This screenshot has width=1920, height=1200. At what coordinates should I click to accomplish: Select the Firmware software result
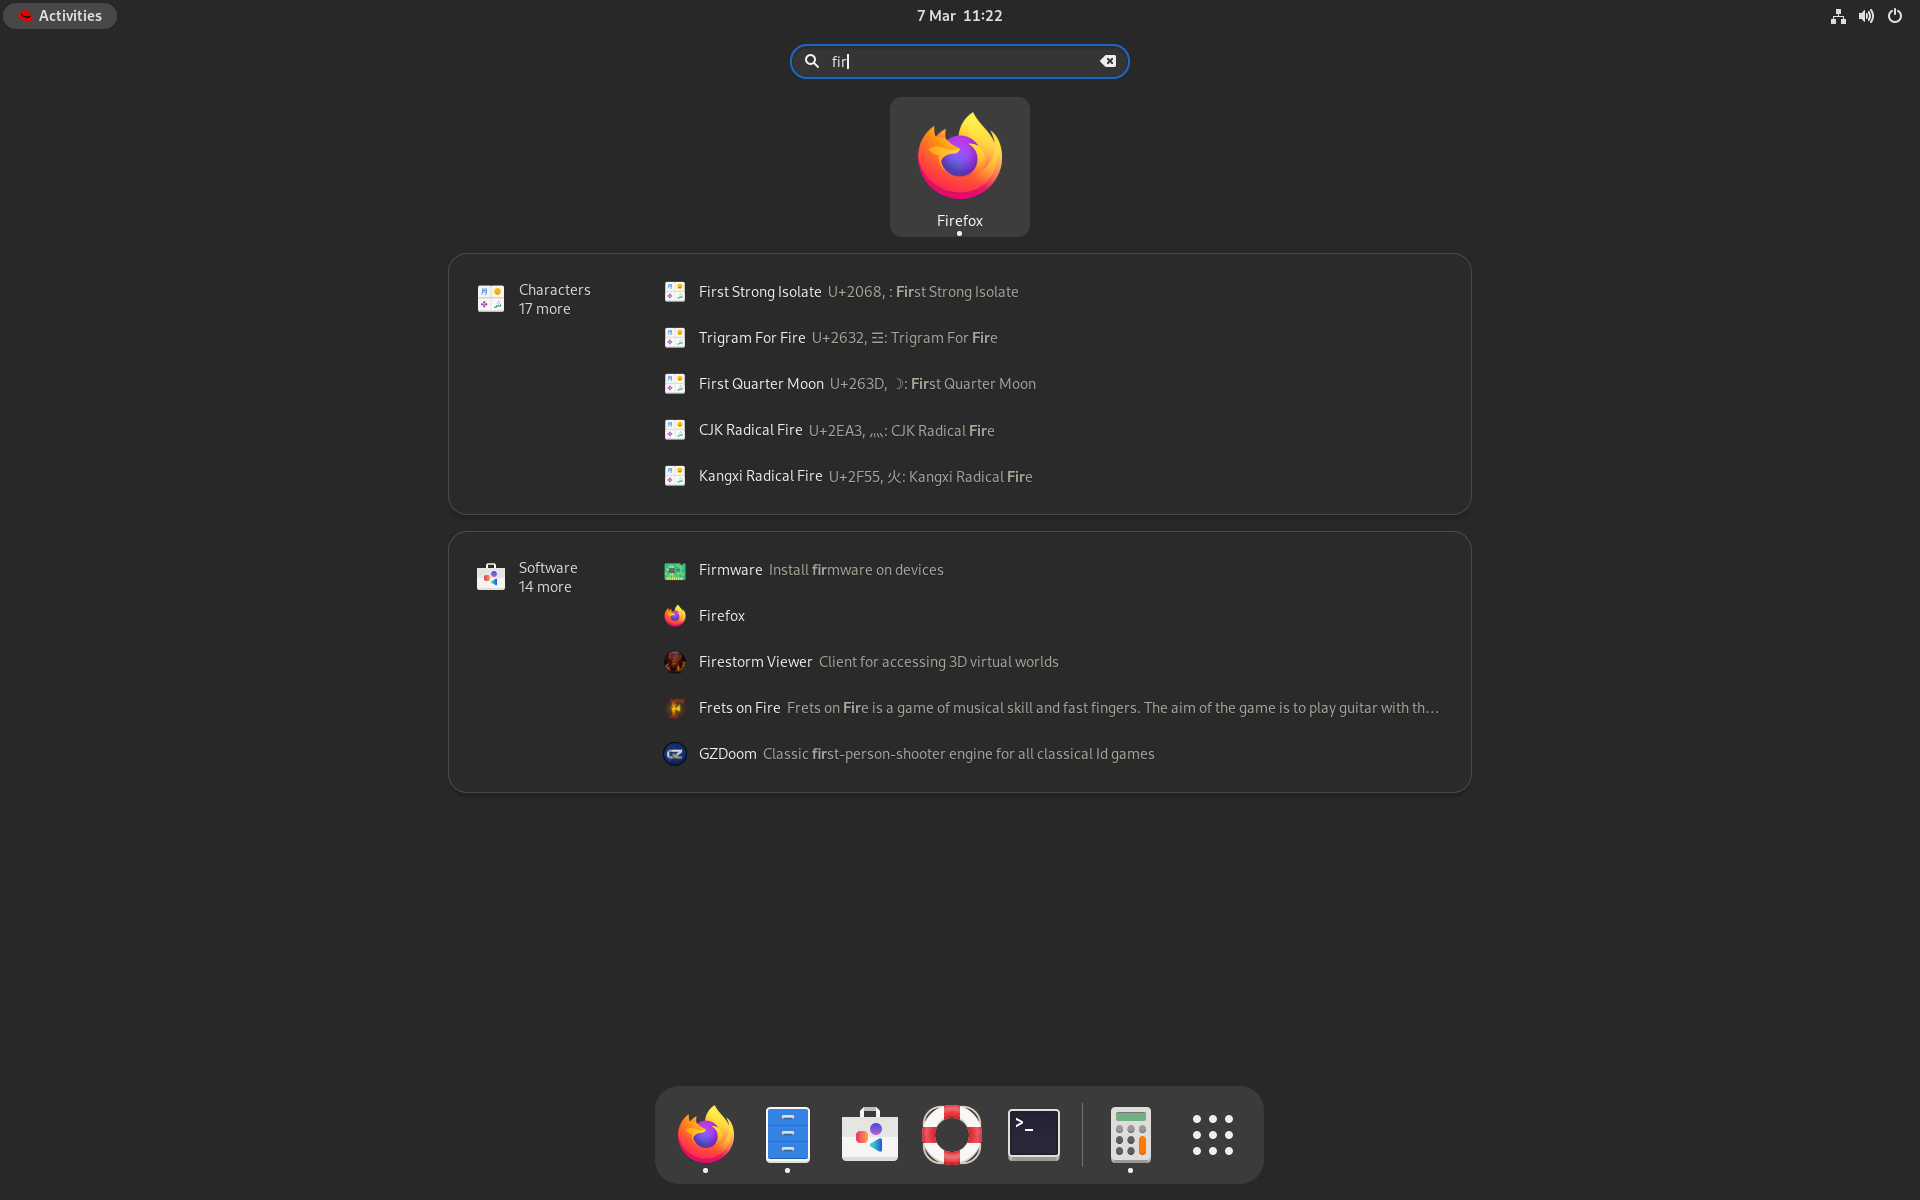[730, 570]
